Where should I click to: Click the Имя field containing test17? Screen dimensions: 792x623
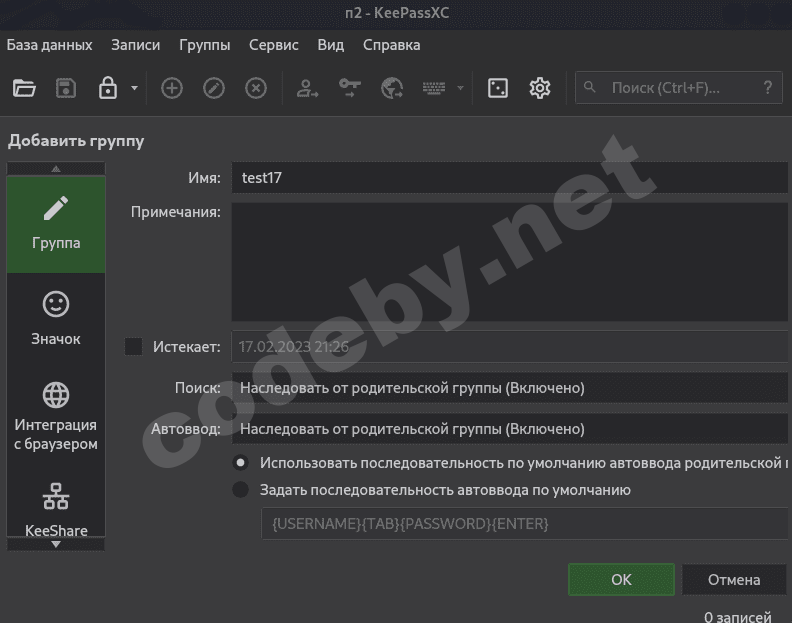509,177
